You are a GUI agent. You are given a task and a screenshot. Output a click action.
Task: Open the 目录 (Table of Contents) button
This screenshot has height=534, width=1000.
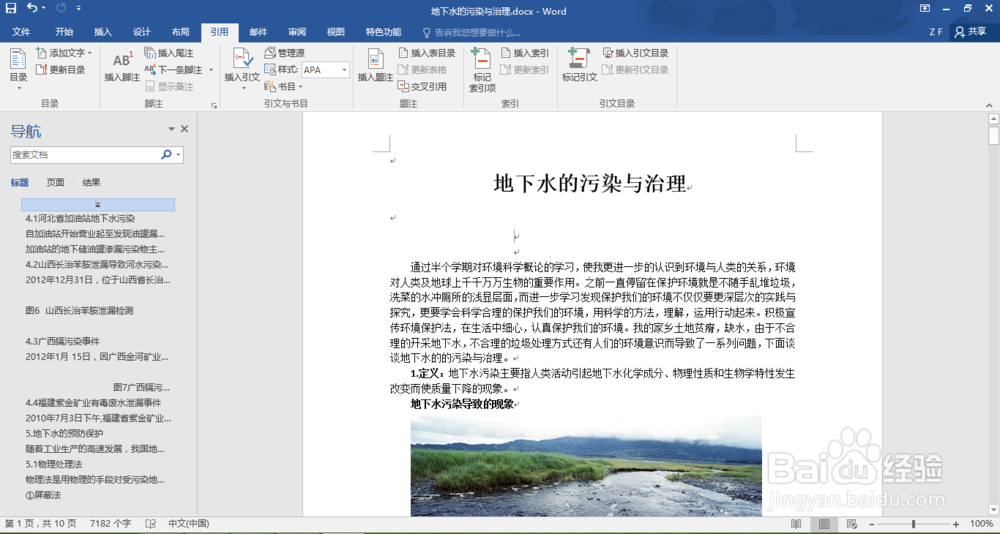[18, 69]
